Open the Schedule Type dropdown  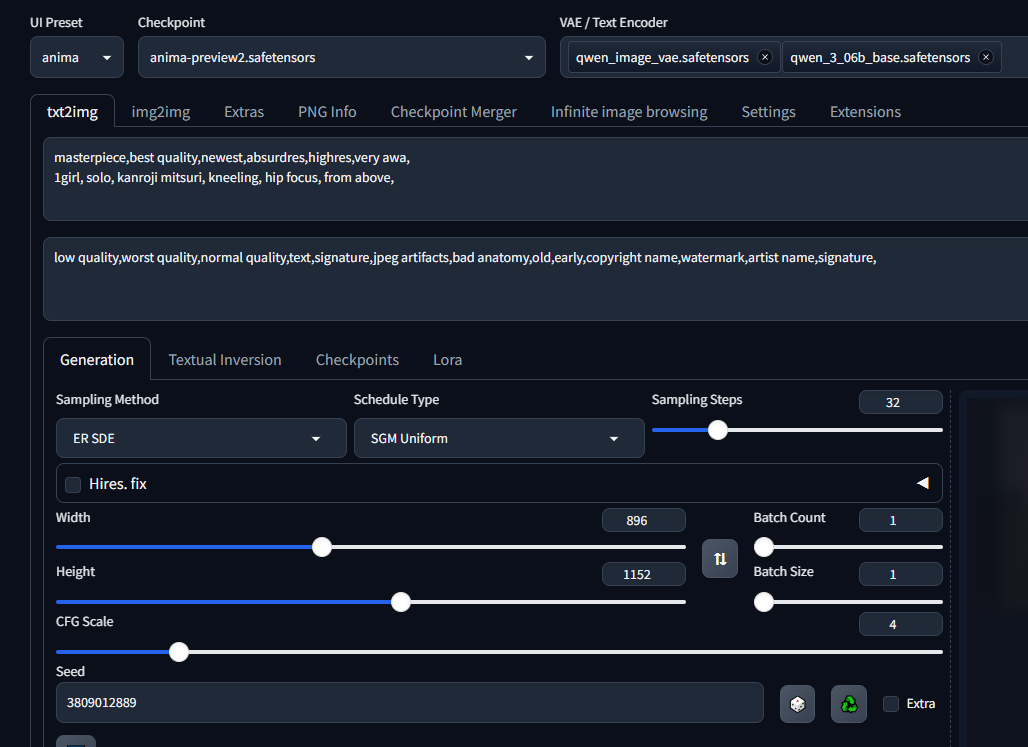coord(499,439)
